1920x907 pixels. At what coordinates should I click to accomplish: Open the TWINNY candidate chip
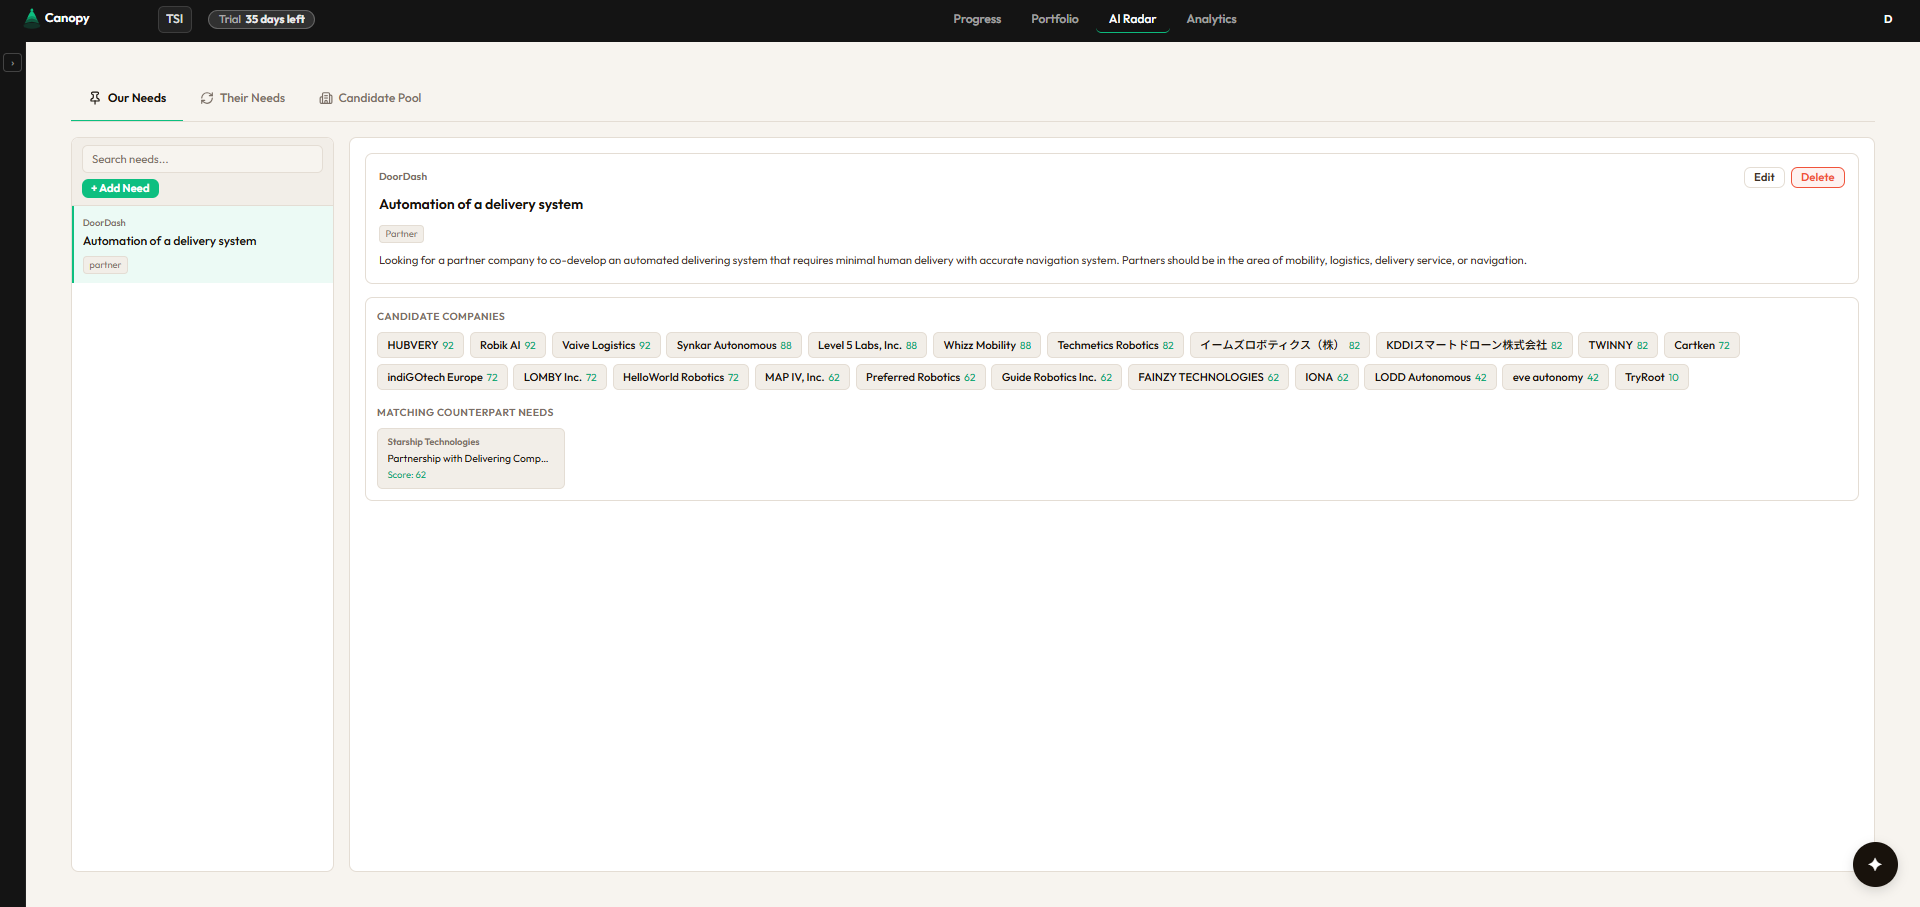(x=1618, y=345)
